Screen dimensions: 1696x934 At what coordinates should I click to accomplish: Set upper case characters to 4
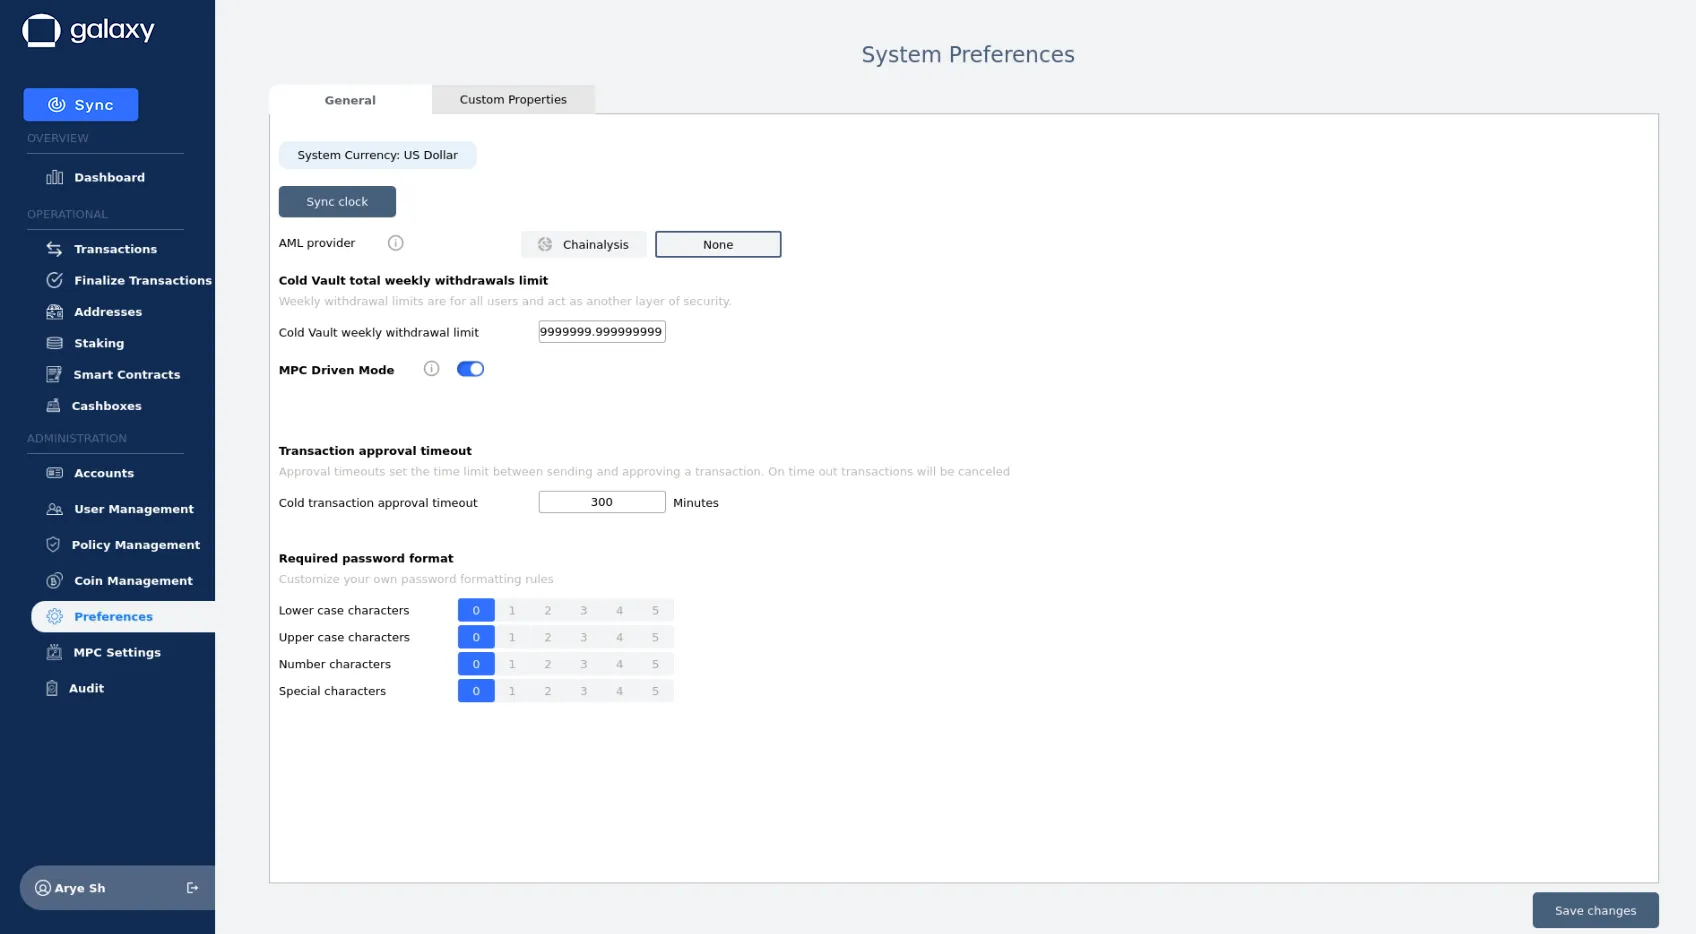pyautogui.click(x=620, y=637)
